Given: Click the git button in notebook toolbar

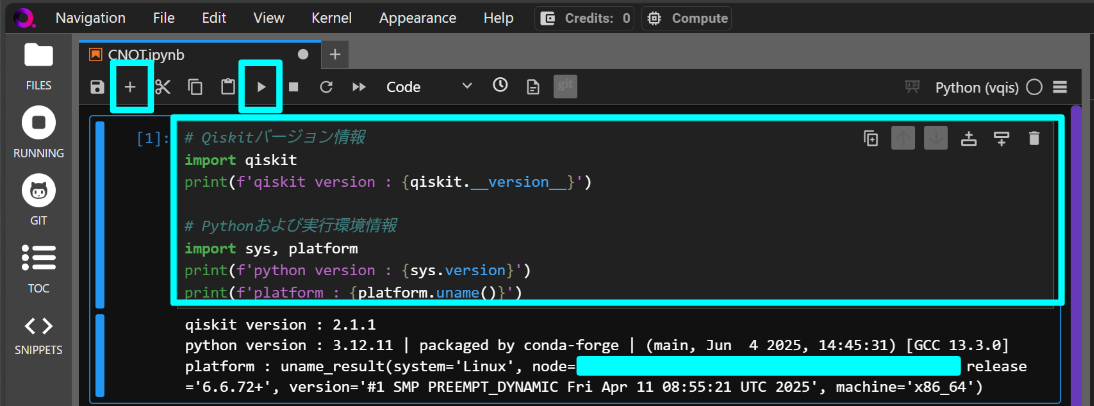Looking at the screenshot, I should coord(565,86).
